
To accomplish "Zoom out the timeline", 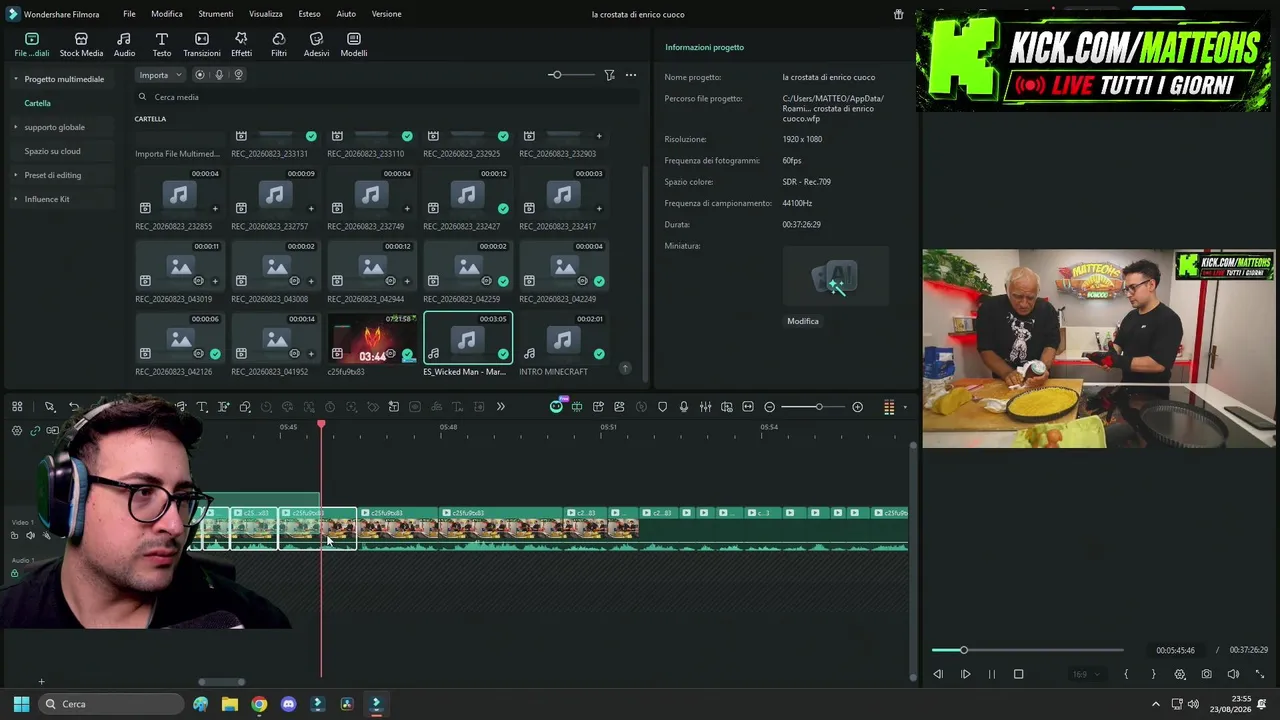I will click(769, 407).
